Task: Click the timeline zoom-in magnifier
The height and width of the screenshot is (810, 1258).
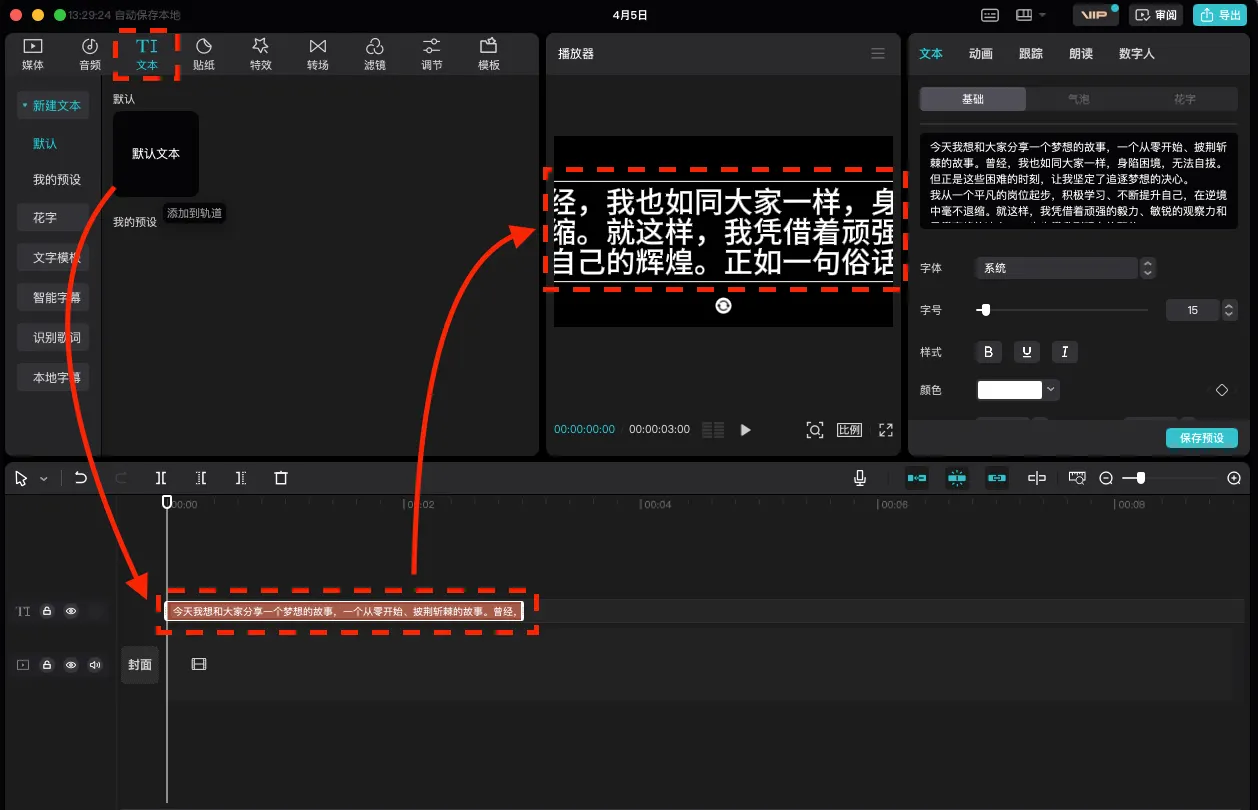Action: 1234,478
